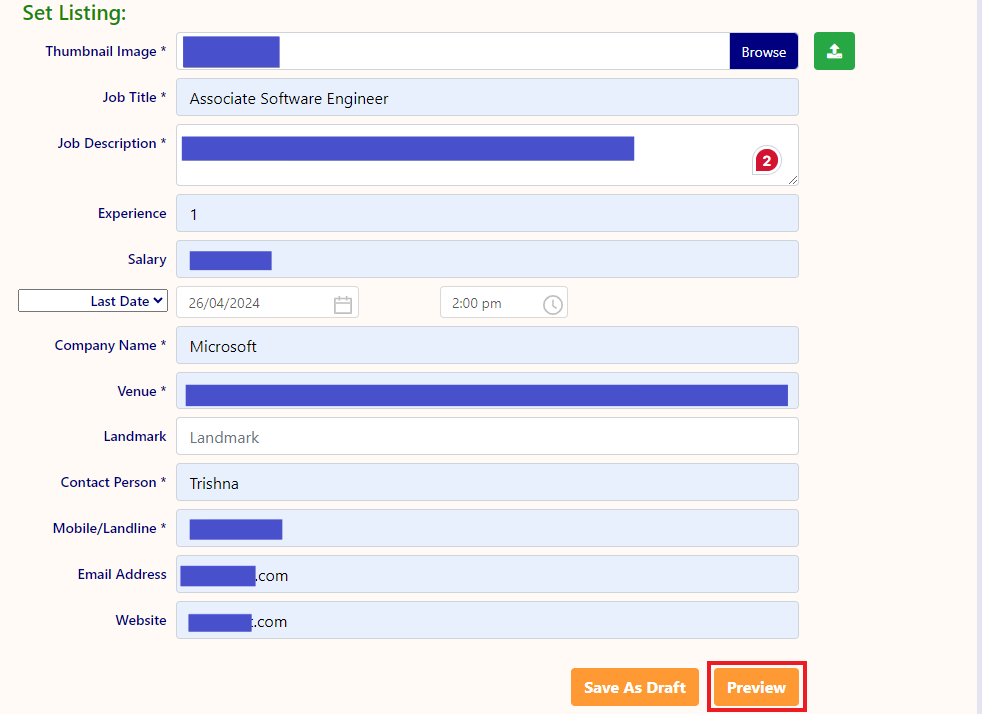Edit the Contact Person field
This screenshot has width=982, height=714.
[487, 483]
